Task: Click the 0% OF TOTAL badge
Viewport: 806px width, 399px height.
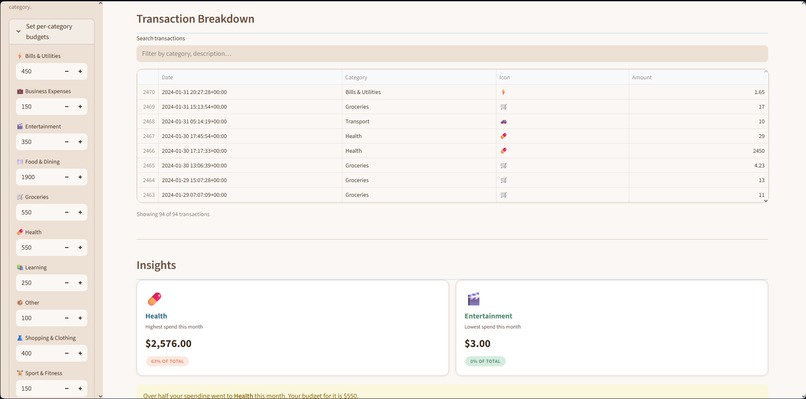Action: click(x=485, y=361)
